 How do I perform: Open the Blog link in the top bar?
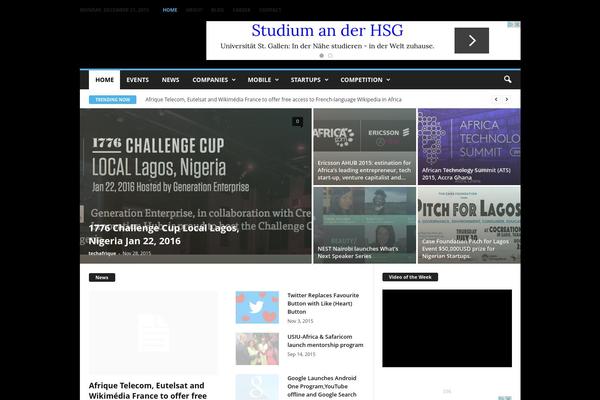click(x=217, y=10)
